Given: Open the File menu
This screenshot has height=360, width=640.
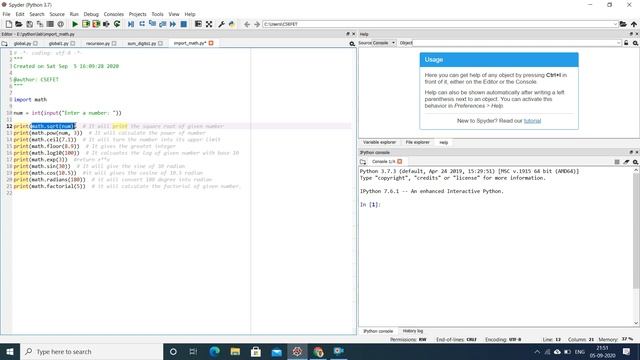Looking at the screenshot, I should click(7, 14).
